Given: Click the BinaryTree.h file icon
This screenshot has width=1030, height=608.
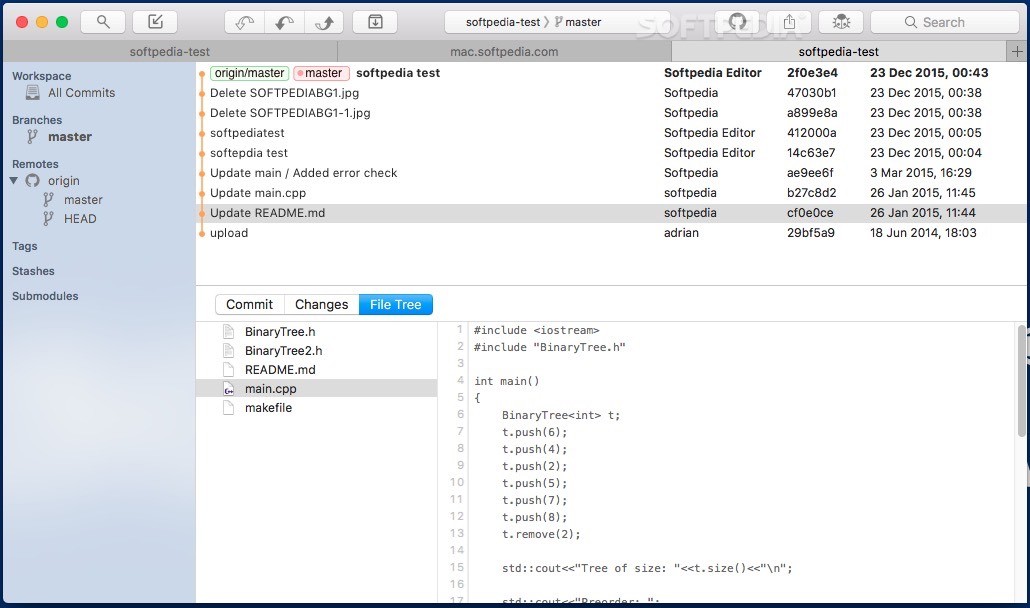Looking at the screenshot, I should point(228,332).
